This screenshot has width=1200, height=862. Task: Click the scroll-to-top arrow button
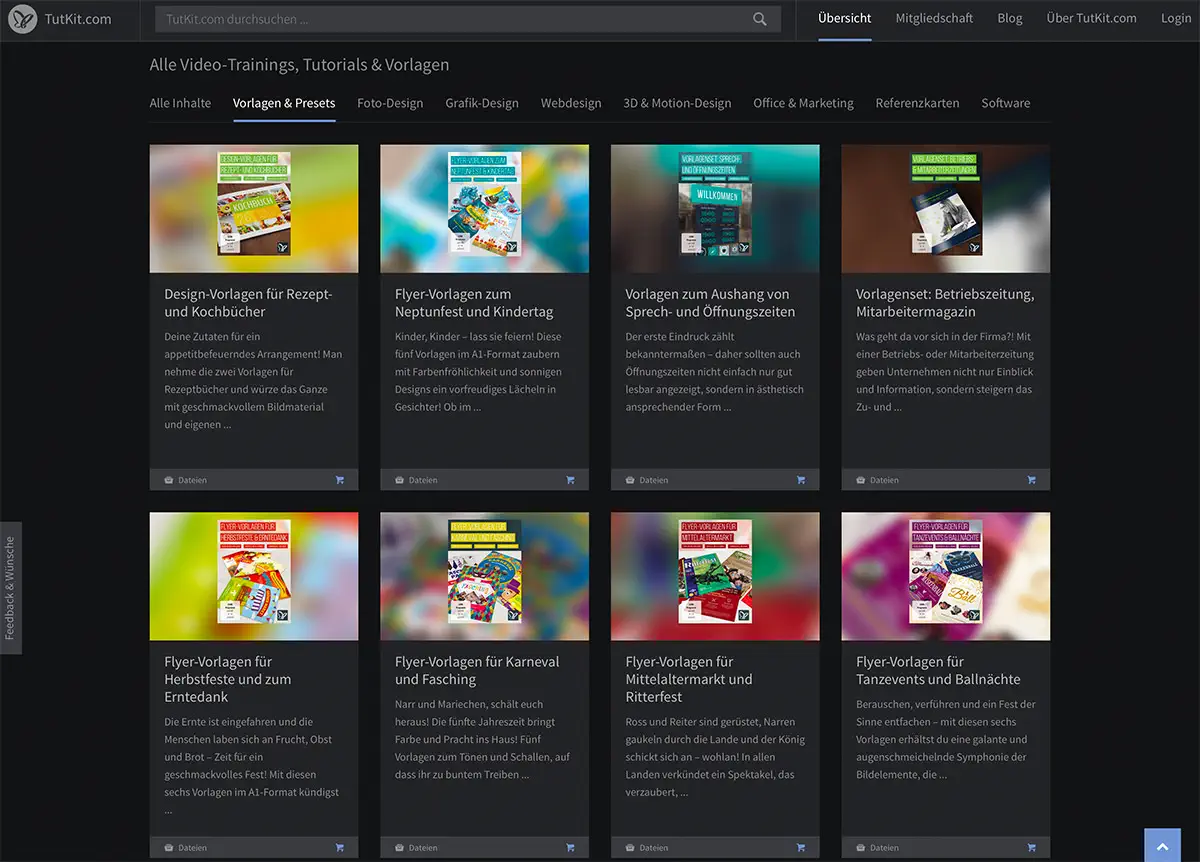tap(1162, 846)
